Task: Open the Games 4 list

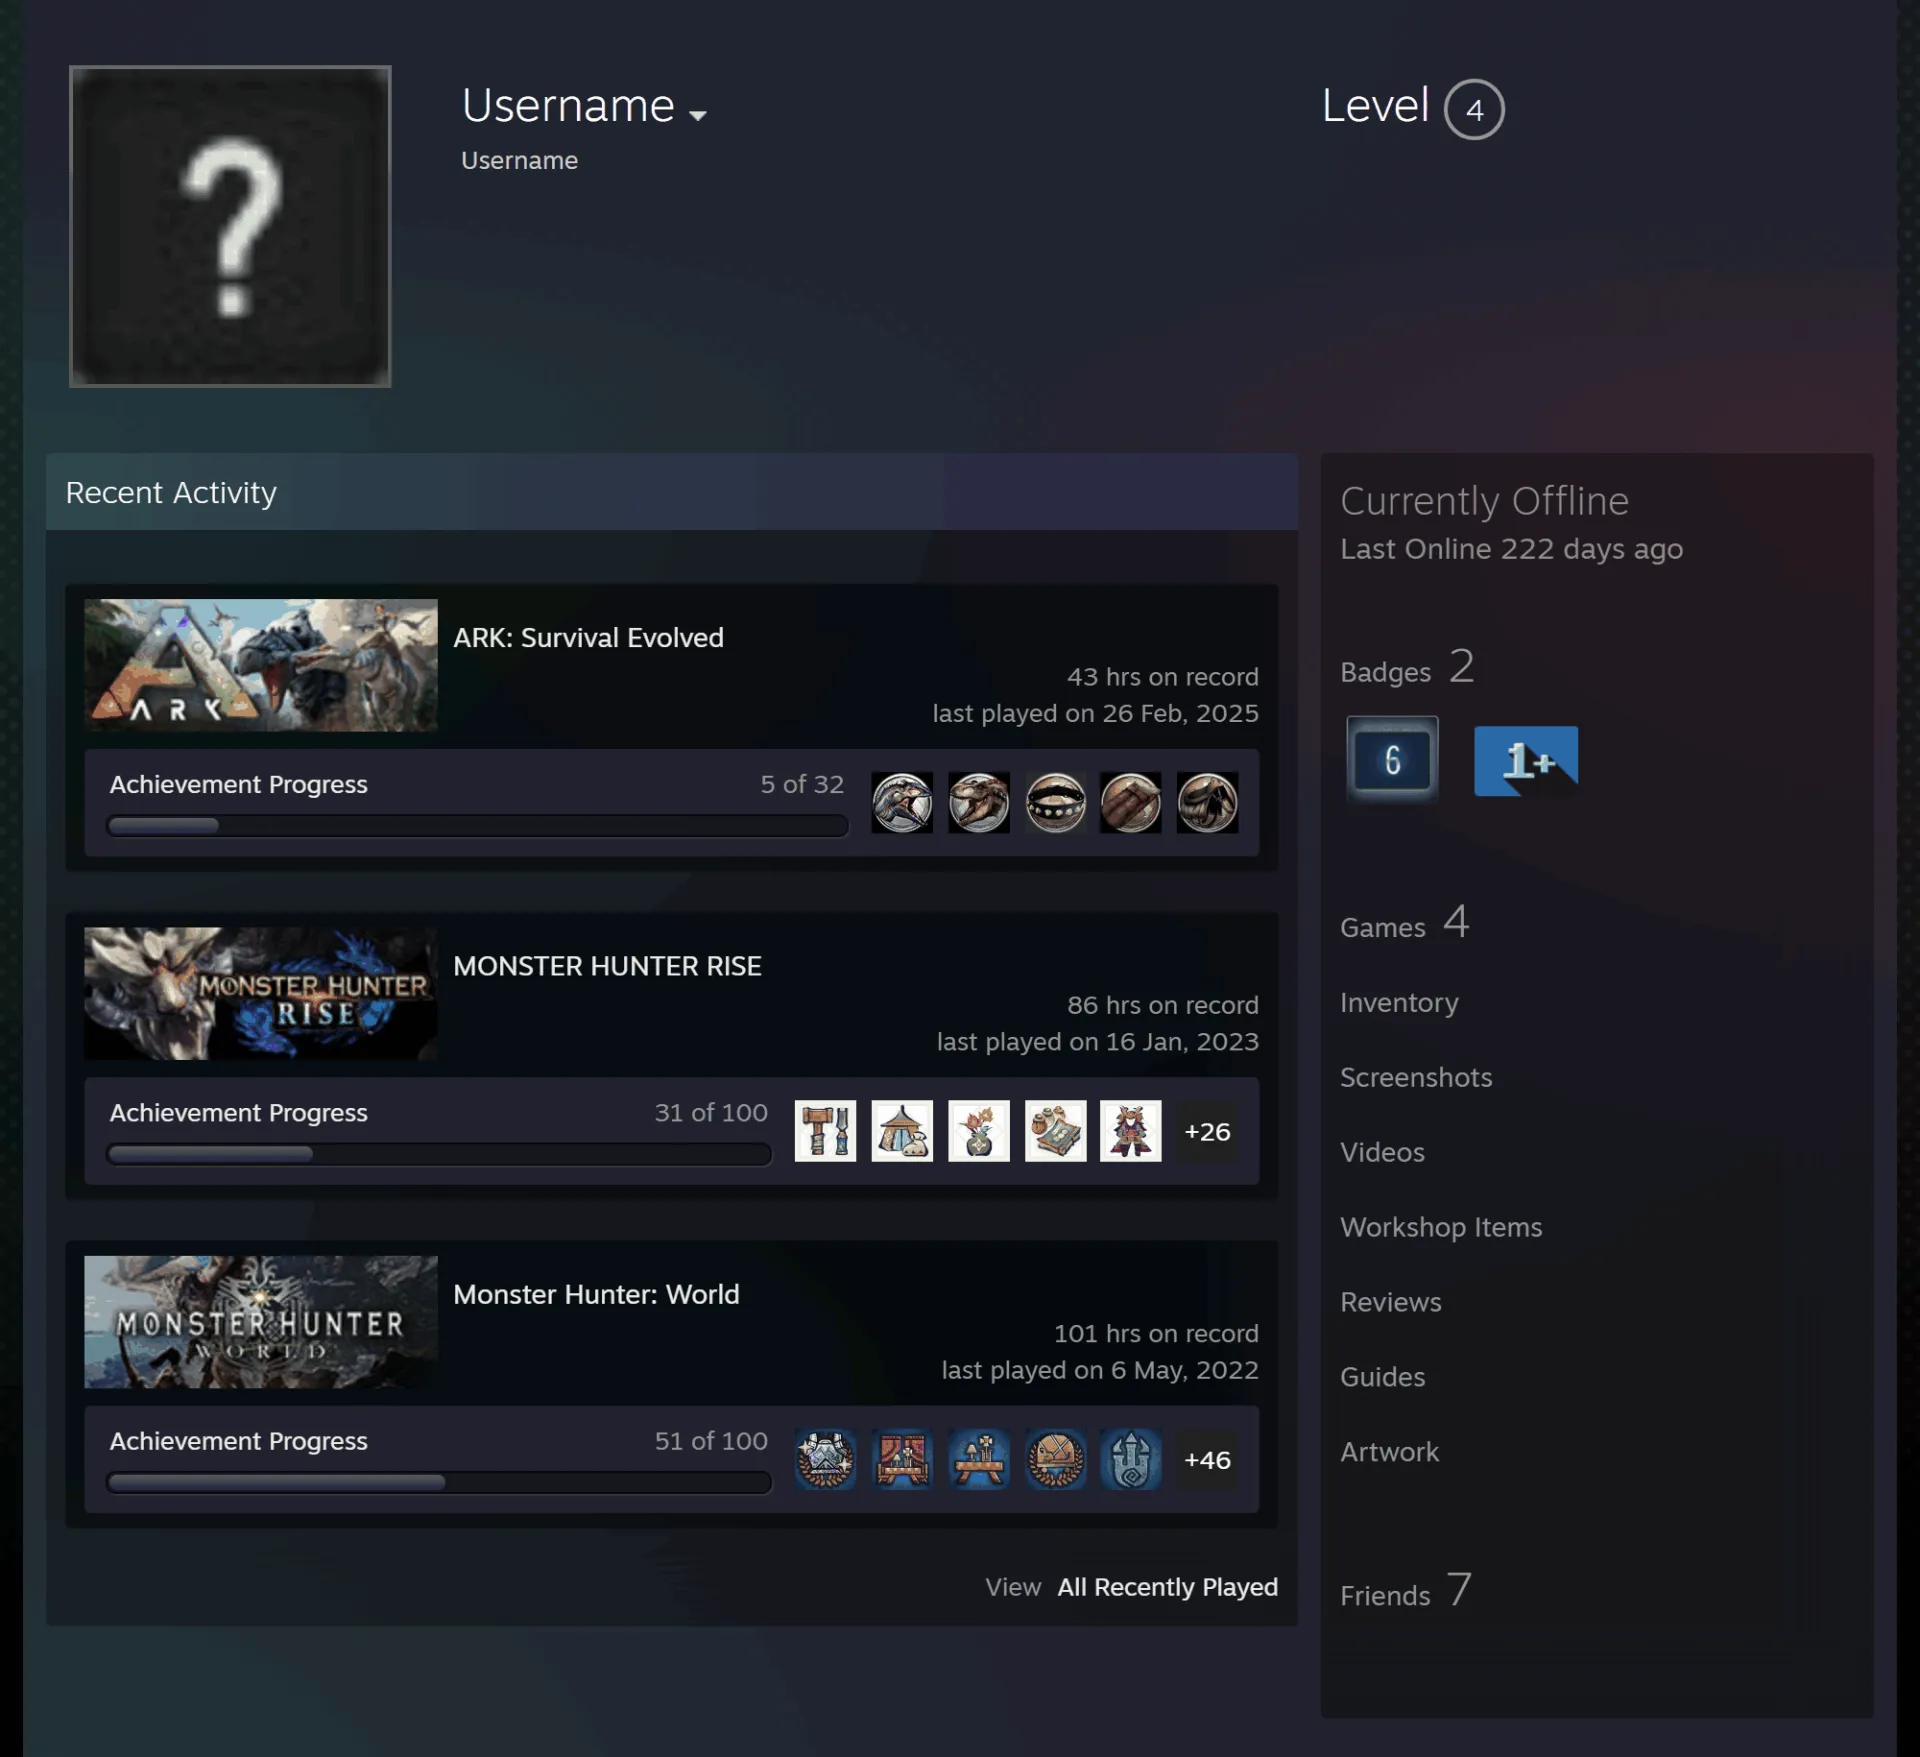Action: coord(1405,922)
